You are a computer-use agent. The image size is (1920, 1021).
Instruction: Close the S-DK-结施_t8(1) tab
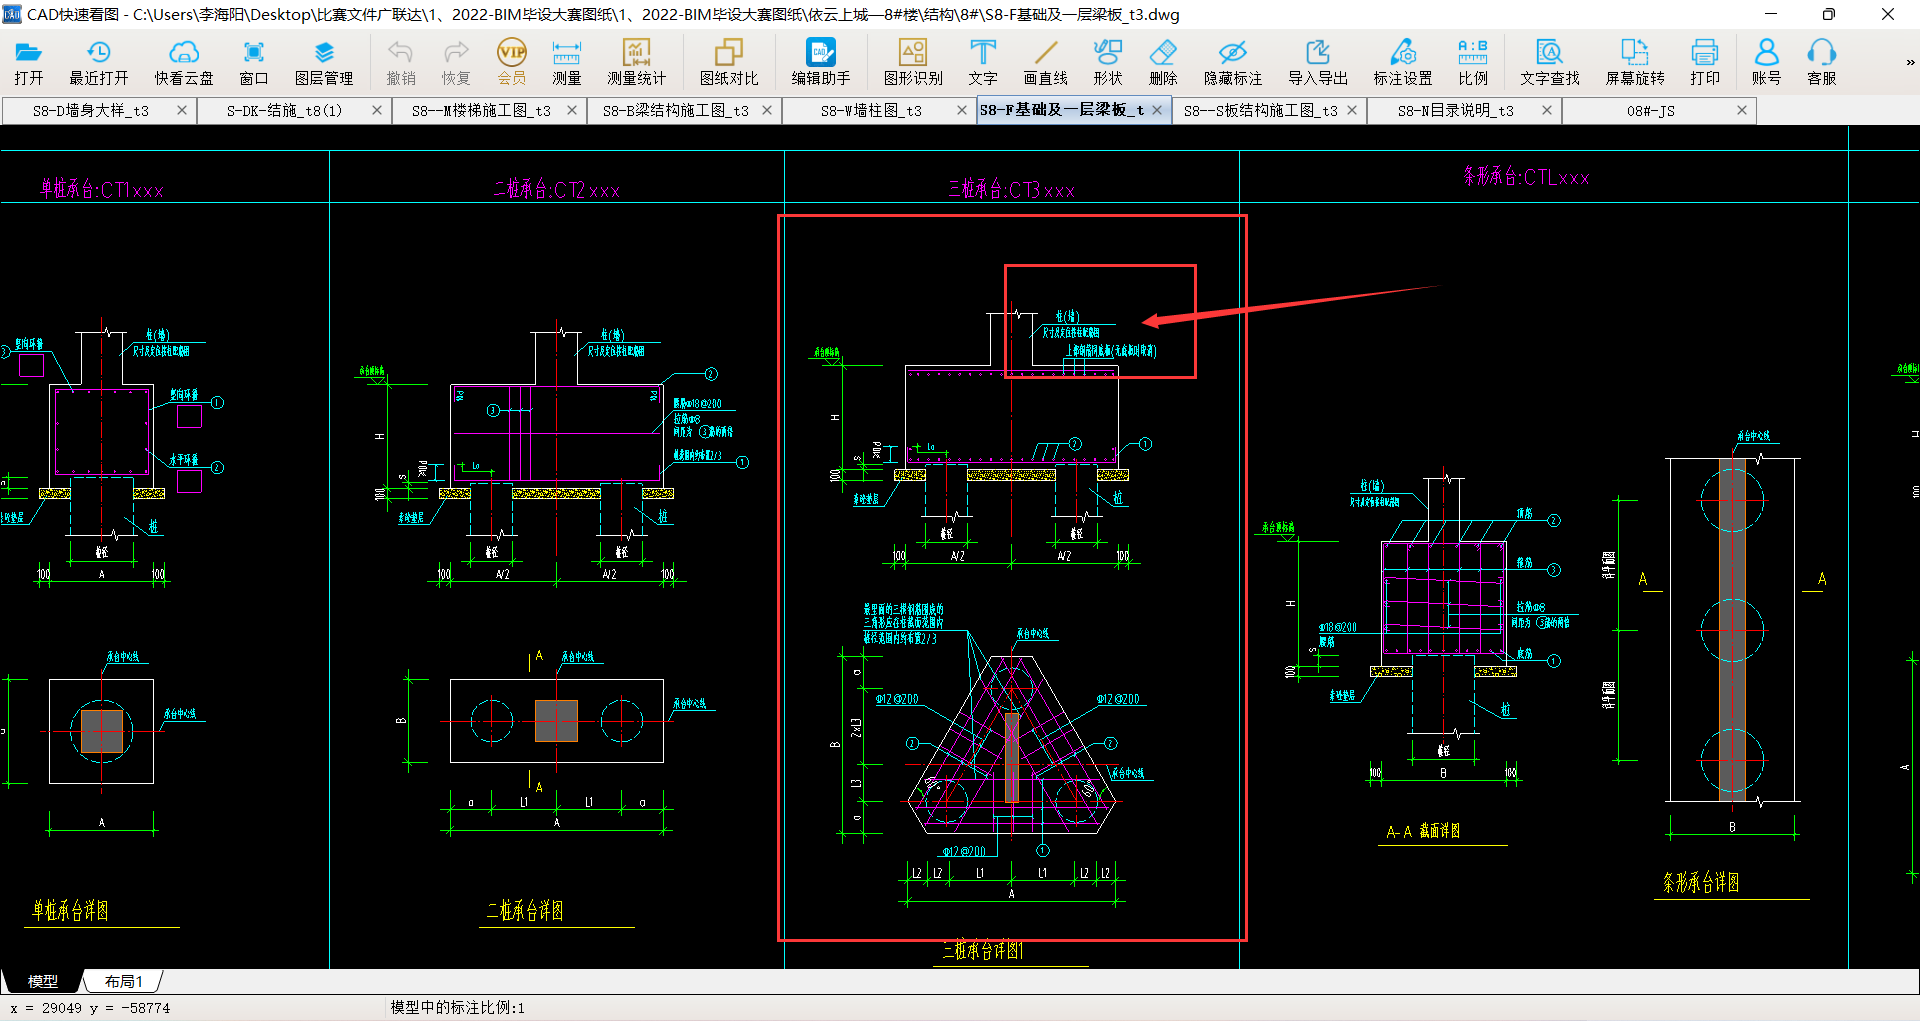pos(376,110)
